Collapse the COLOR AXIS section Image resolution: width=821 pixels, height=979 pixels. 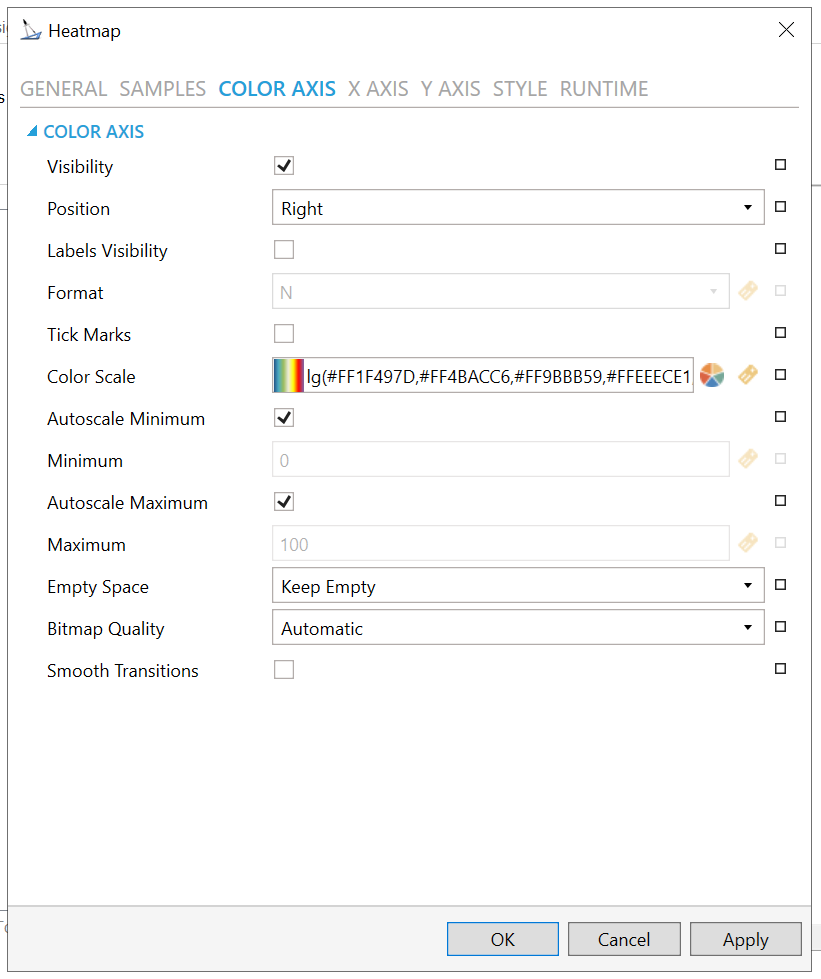click(x=33, y=131)
